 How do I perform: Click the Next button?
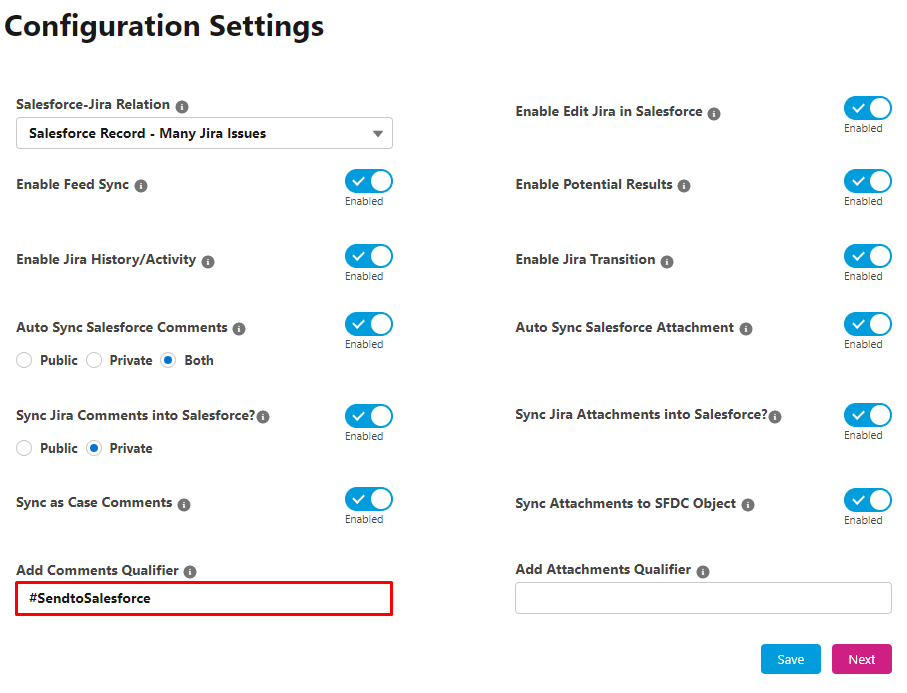(x=861, y=659)
